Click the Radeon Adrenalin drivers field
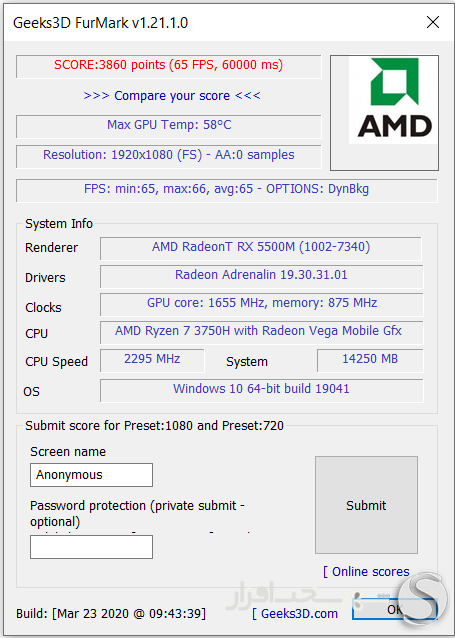Image resolution: width=455 pixels, height=638 pixels. point(262,277)
